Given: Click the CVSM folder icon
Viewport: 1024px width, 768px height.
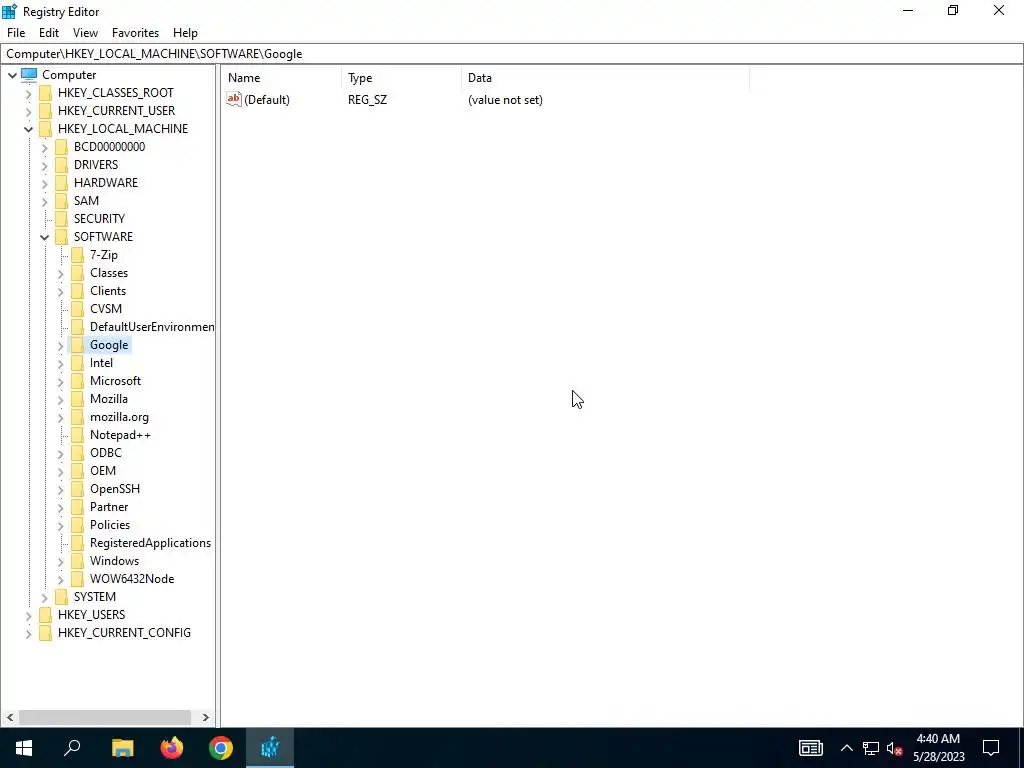Looking at the screenshot, I should coord(78,308).
